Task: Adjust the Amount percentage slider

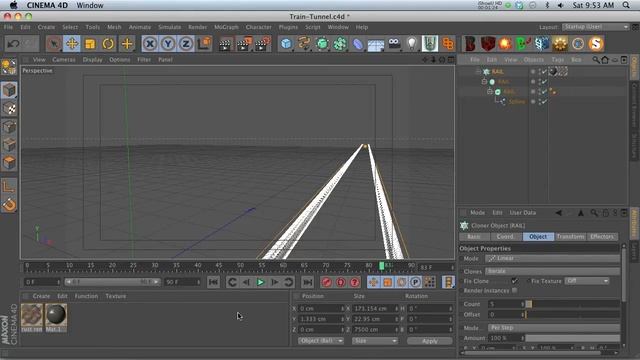Action: point(573,338)
